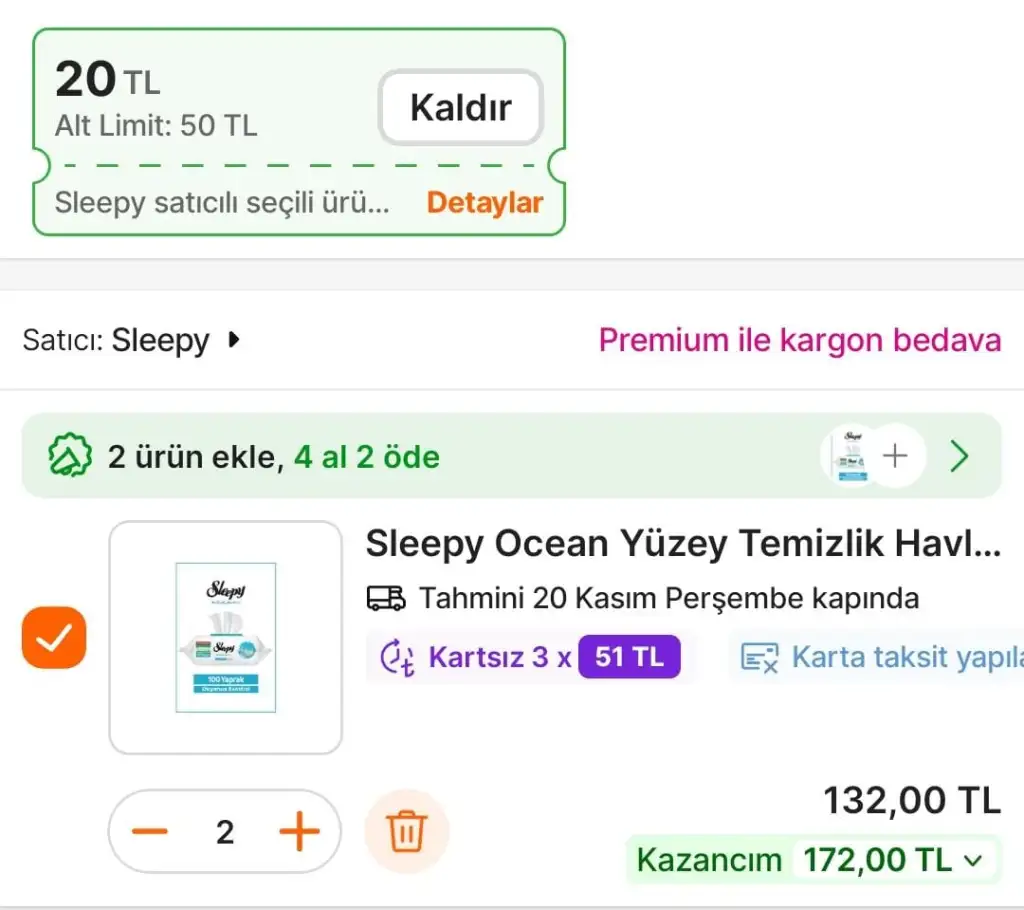Screen dimensions: 1024x910
Task: Open Sleepy Ocean product title
Action: click(682, 544)
